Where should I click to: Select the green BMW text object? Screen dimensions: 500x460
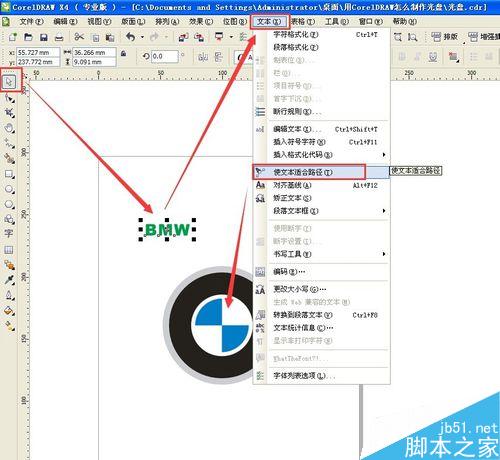(x=167, y=230)
